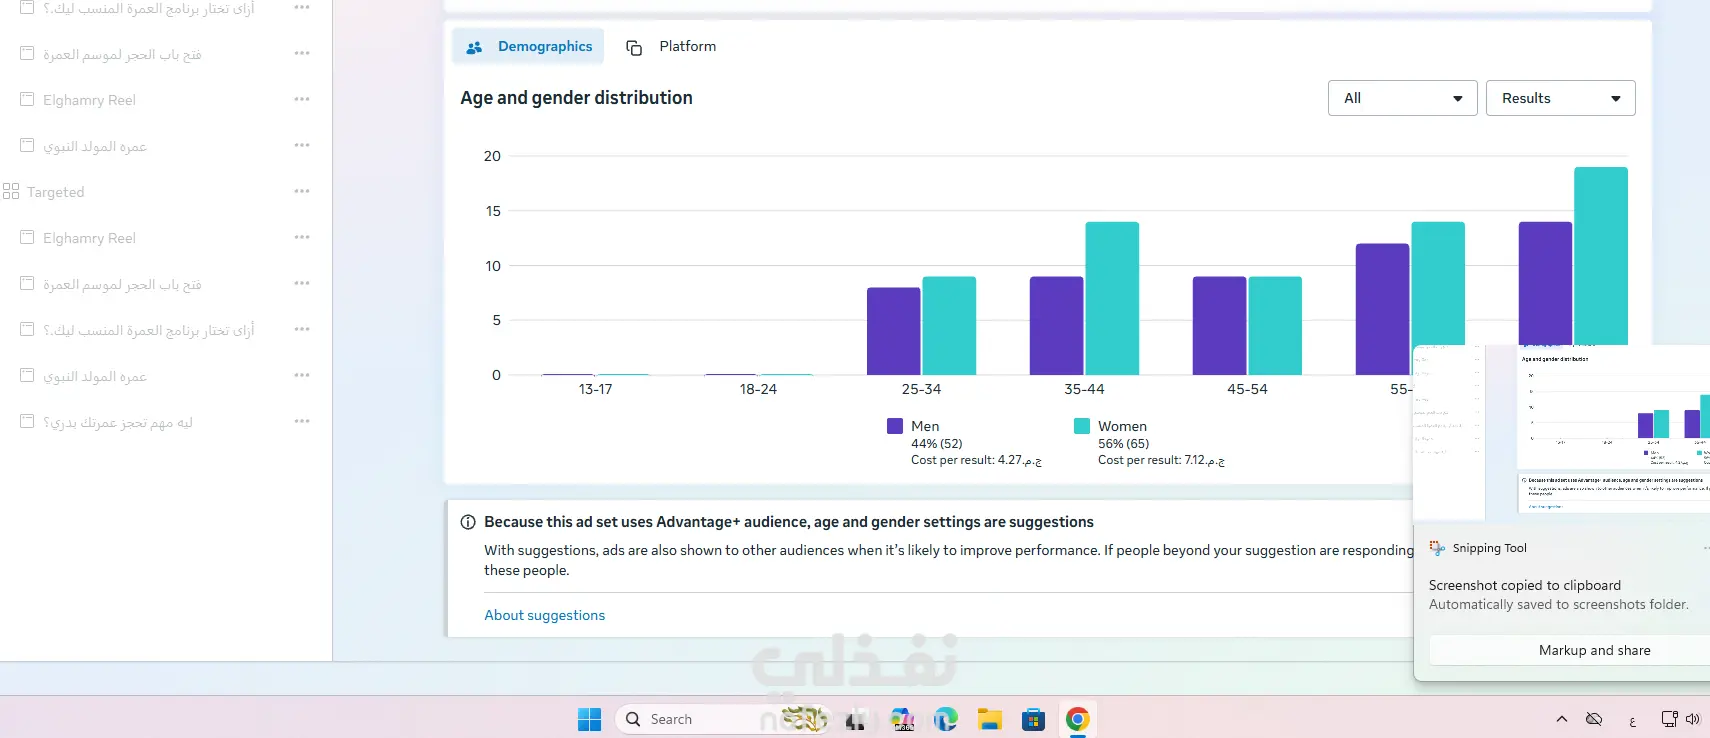Check the Elghamry Reel ad under Targeted

point(27,237)
